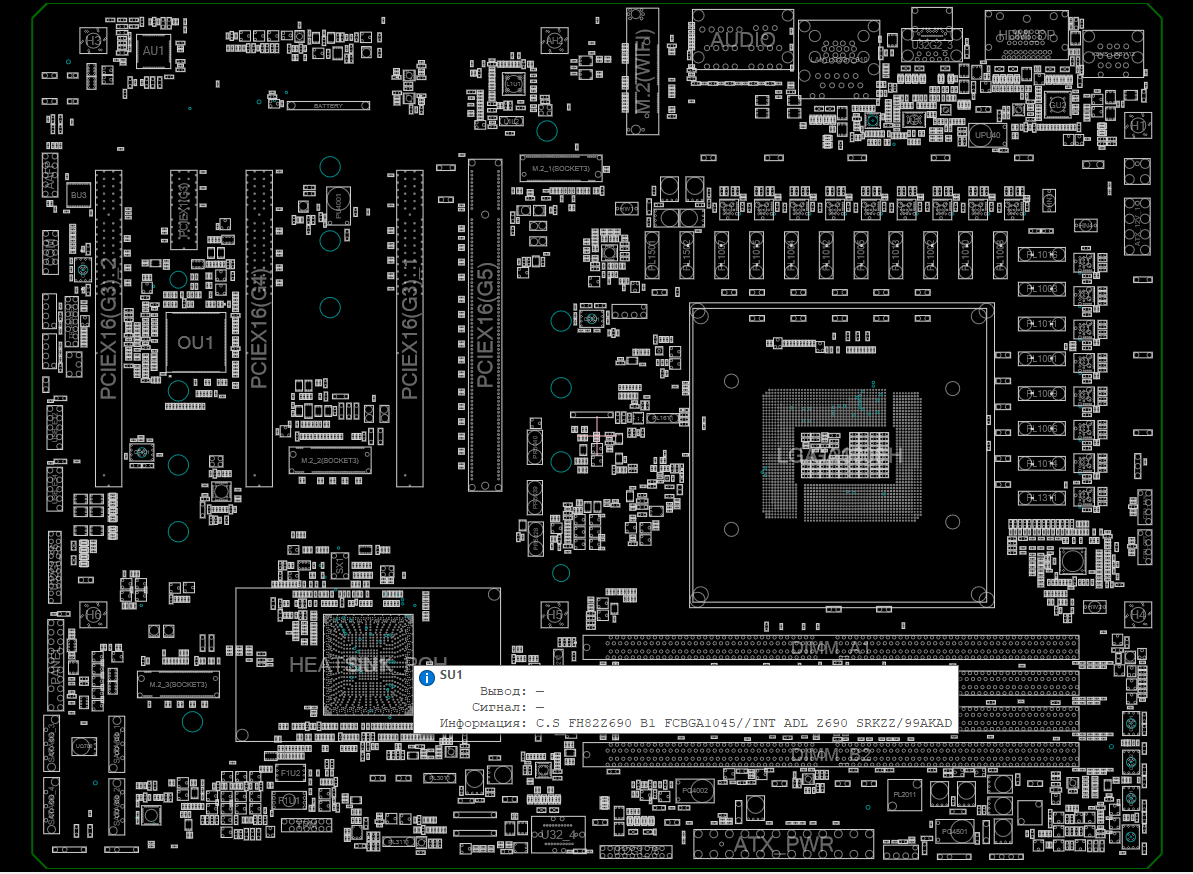
Task: Select the M.2_2(SOCKET3) connector
Action: tap(330, 460)
